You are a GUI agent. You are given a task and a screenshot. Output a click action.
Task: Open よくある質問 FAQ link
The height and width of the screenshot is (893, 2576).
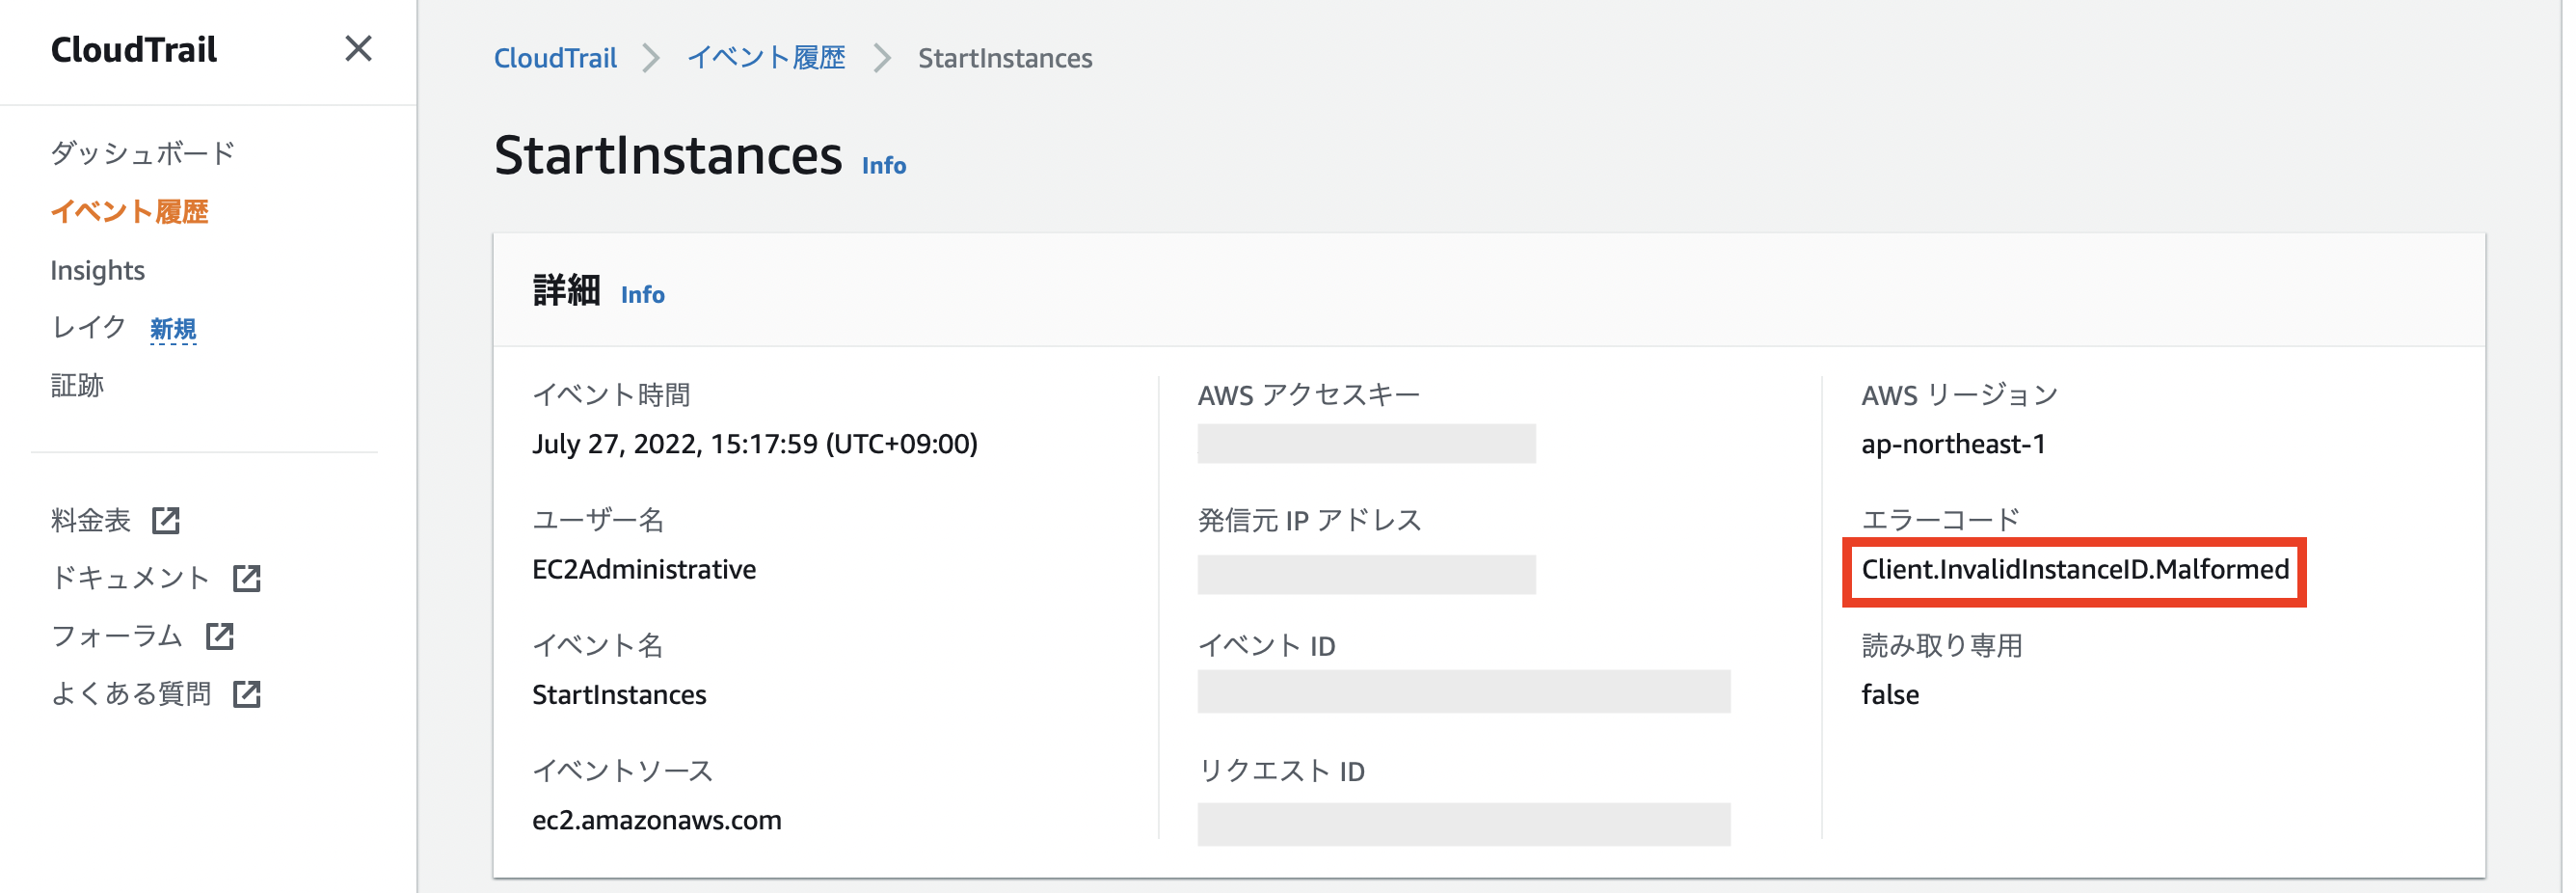pyautogui.click(x=130, y=694)
